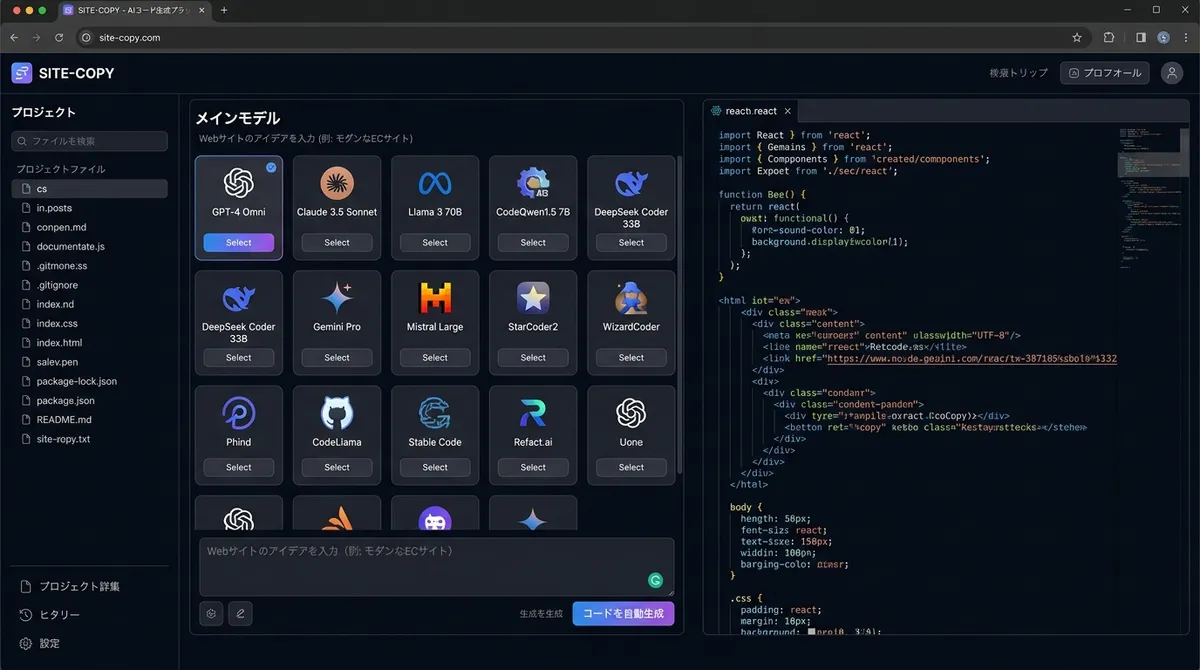Reload the page in browser

(59, 37)
